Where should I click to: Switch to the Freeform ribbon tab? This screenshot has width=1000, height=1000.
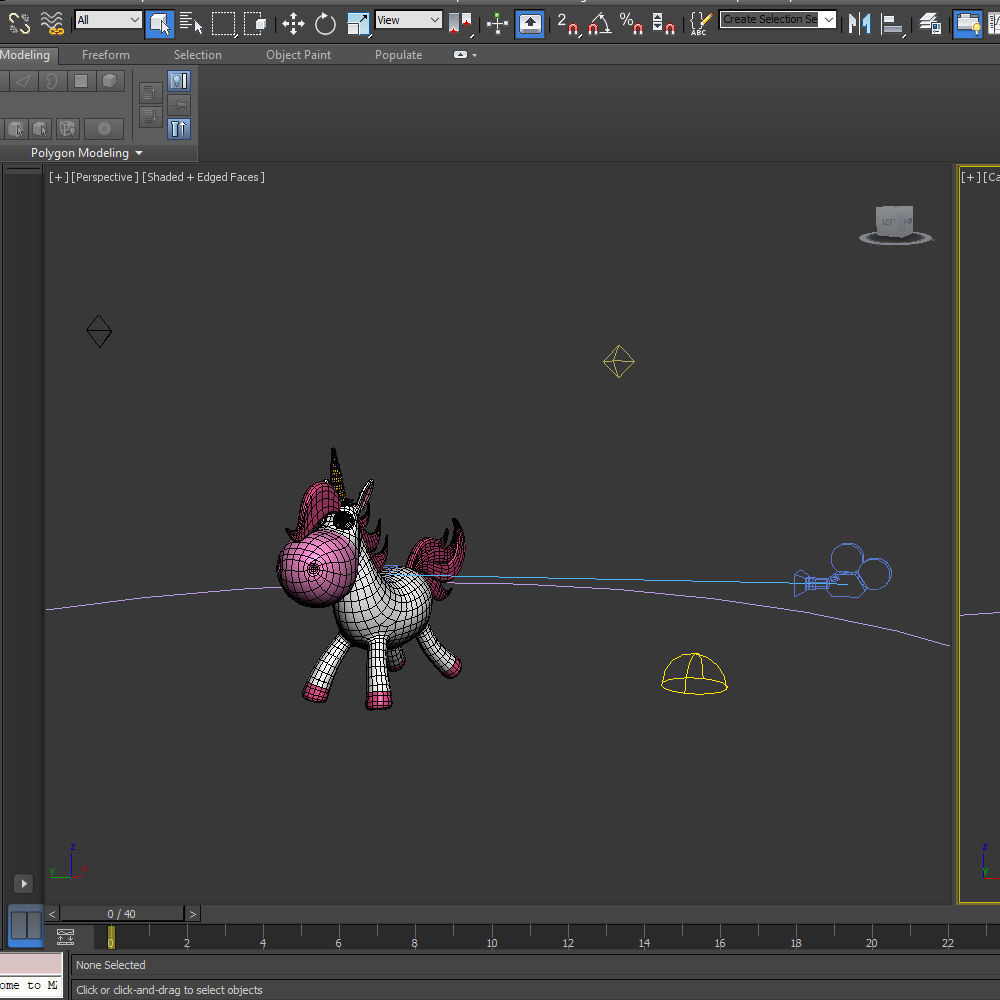(x=106, y=55)
